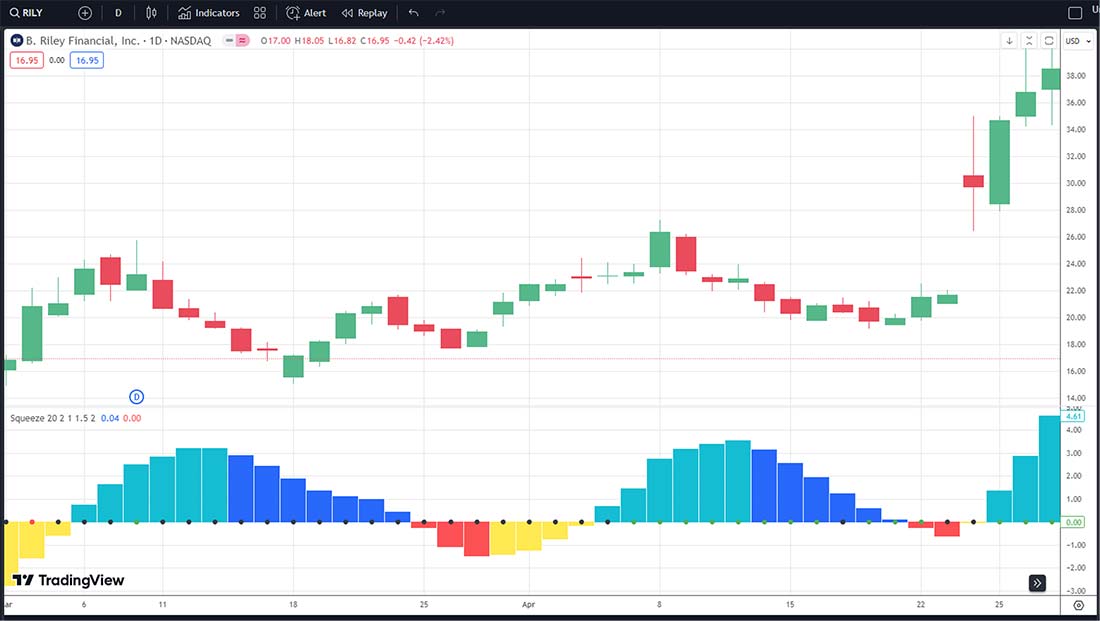Screen dimensions: 1100x621
Task: Click the 18.00 price axis label
Action: pyautogui.click(x=1075, y=345)
